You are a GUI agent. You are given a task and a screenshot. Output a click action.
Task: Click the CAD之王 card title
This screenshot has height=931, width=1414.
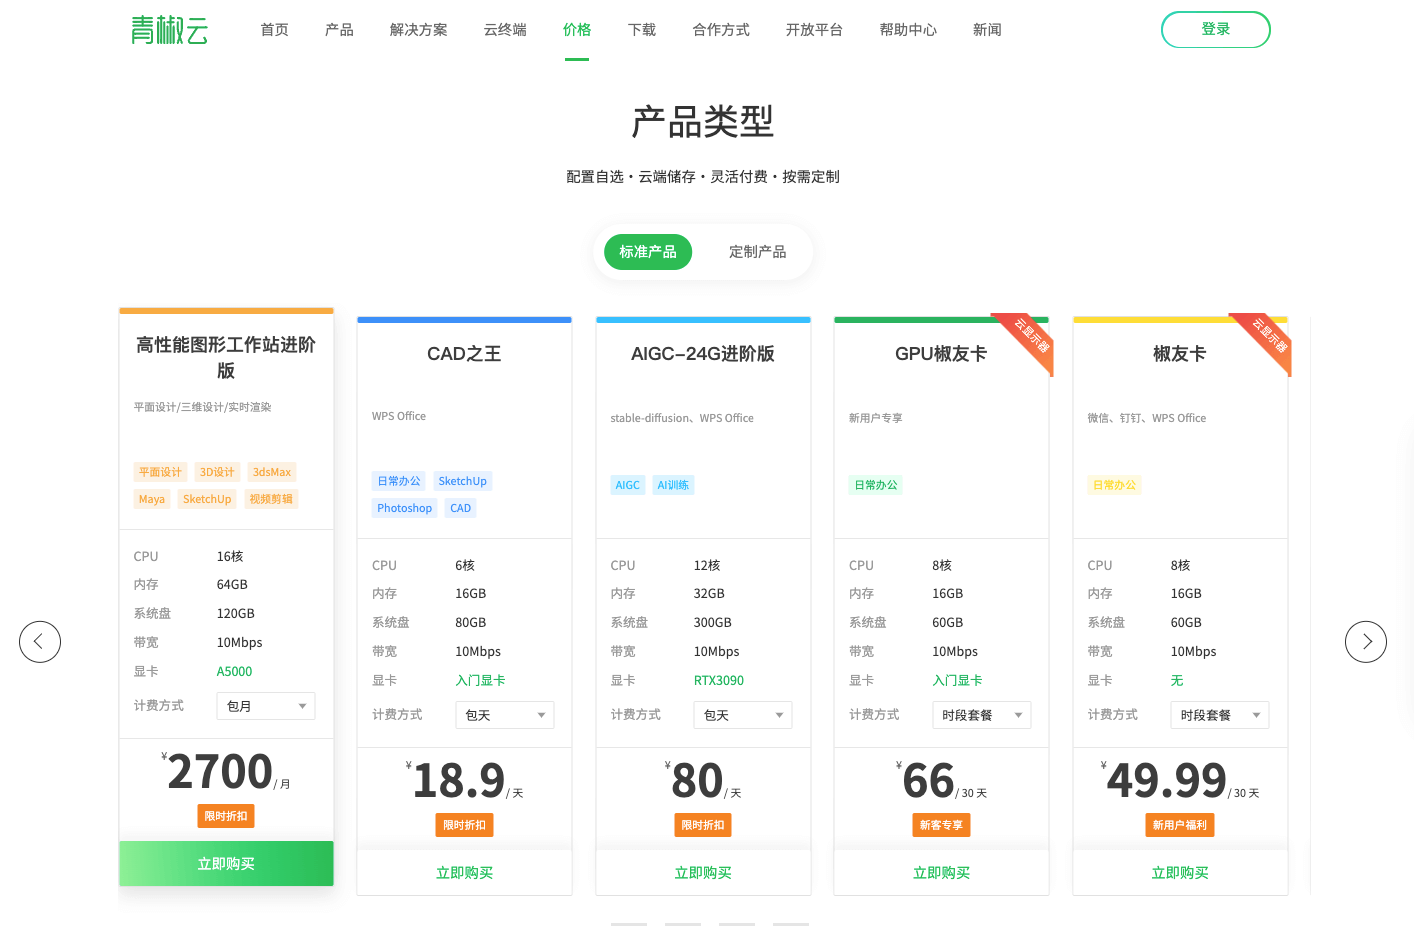tap(465, 354)
